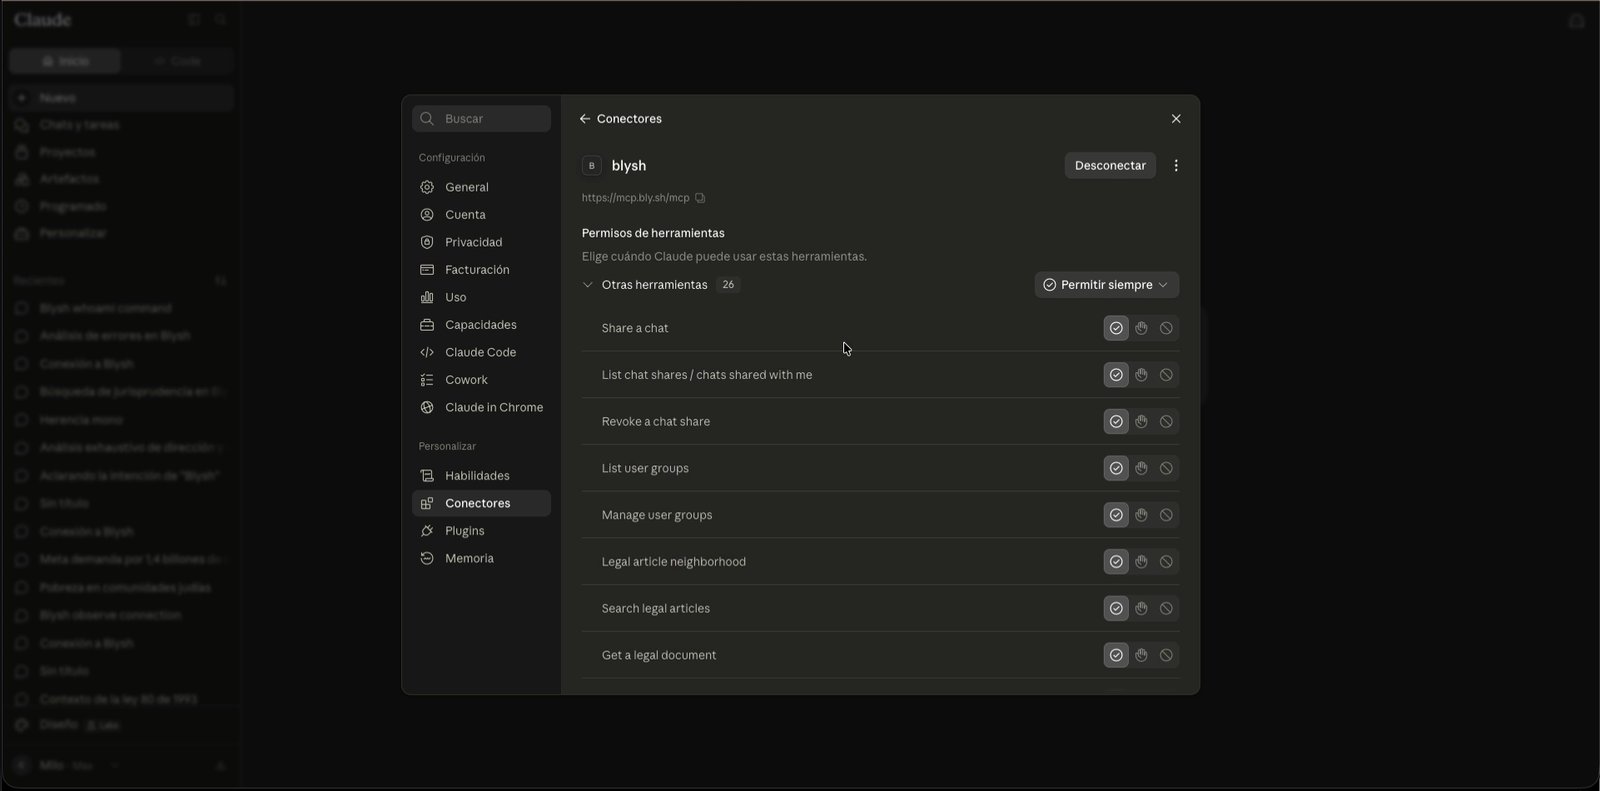Screen dimensions: 1600x791
Task: Open recent chat Herencia mono
Action: pos(122,420)
